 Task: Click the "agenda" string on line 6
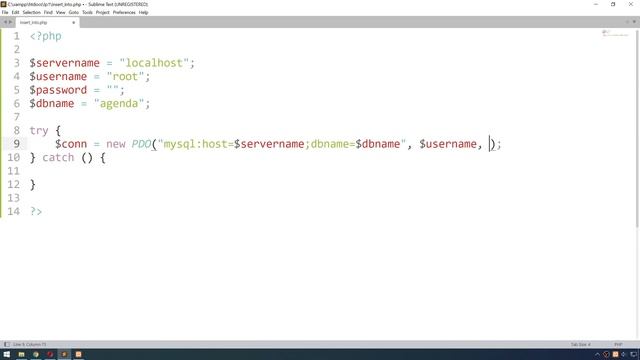point(119,103)
